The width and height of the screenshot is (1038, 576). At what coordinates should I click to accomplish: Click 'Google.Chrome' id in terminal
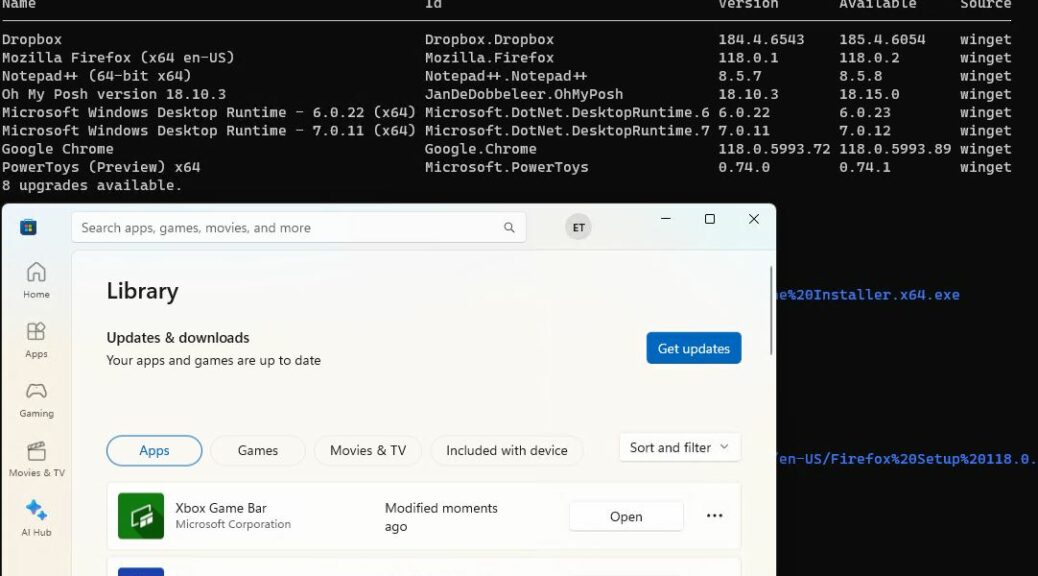tap(481, 149)
